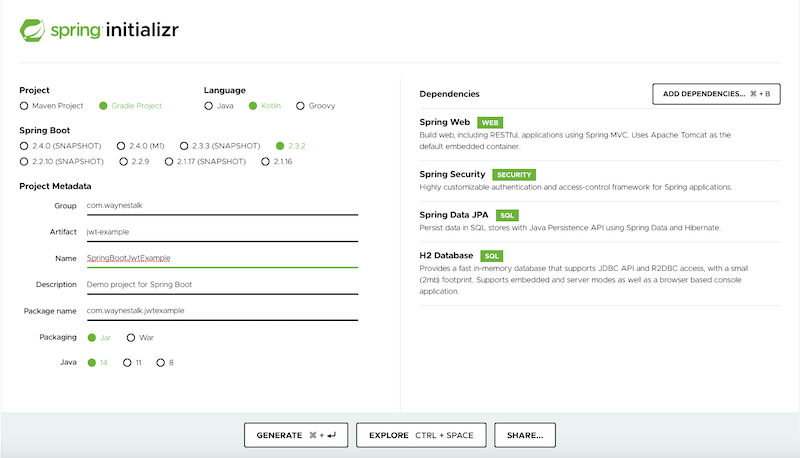
Task: Click the Spring Web dependency title
Action: (444, 122)
